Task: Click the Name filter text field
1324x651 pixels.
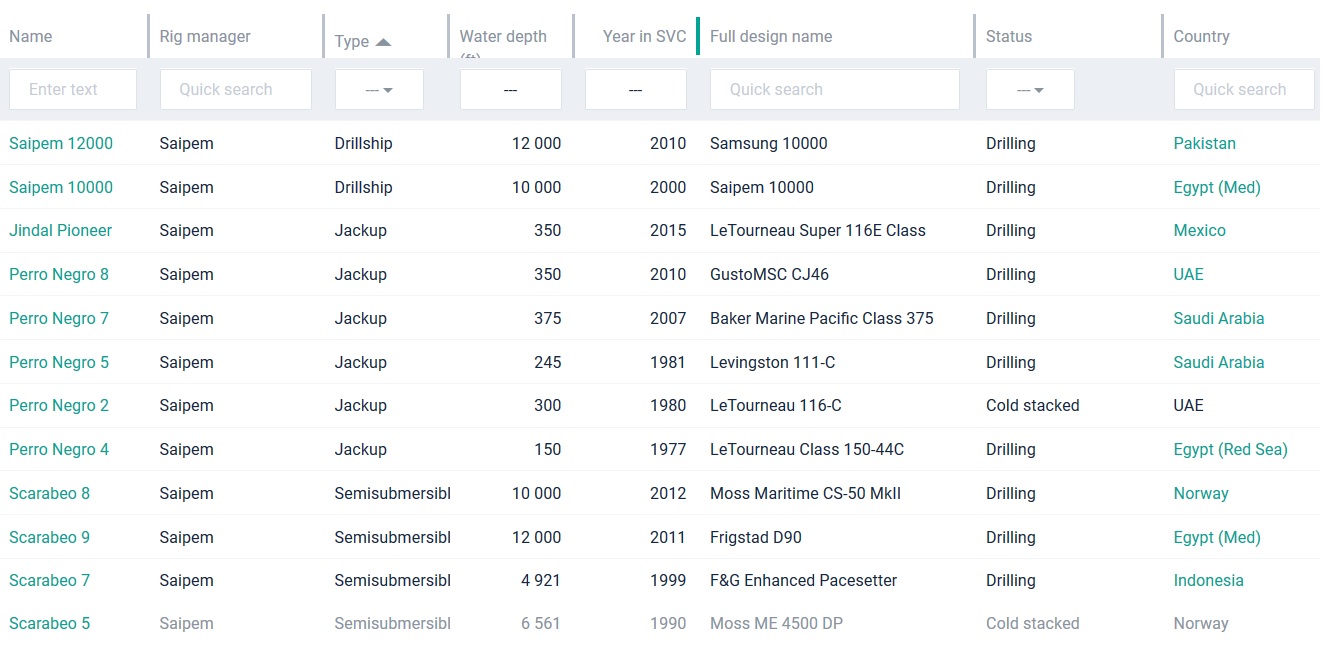Action: coord(73,90)
